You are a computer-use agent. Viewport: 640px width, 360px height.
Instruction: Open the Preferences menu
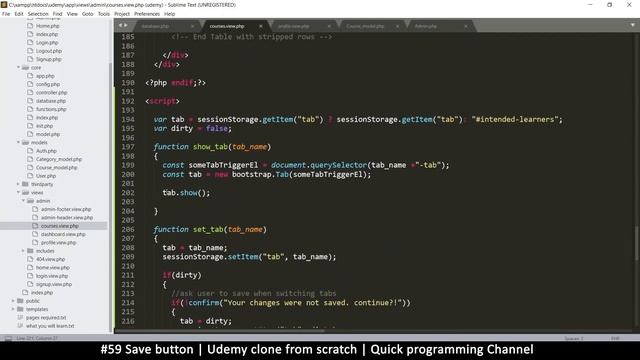tap(147, 14)
